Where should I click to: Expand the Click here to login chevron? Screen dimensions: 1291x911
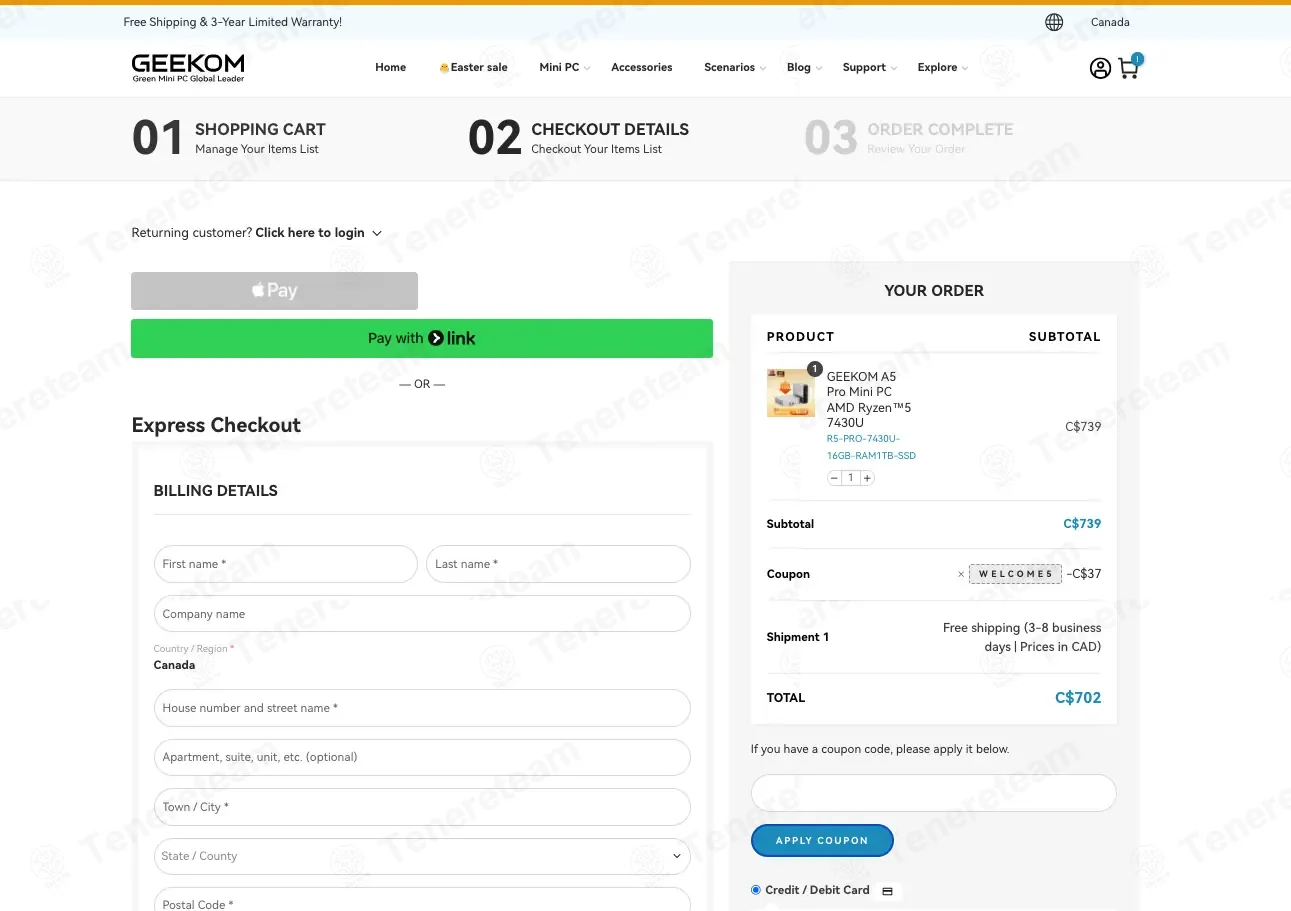[377, 233]
